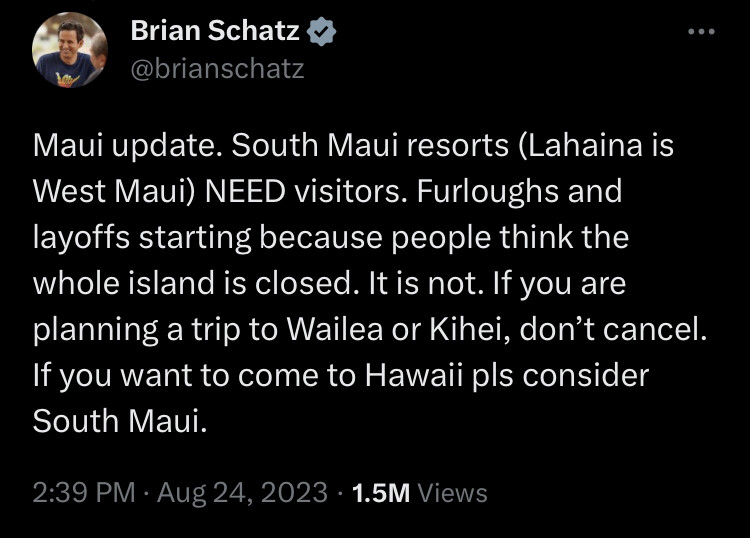Click the words "Maui update" in the tweet
Image resolution: width=750 pixels, height=538 pixels.
point(124,145)
